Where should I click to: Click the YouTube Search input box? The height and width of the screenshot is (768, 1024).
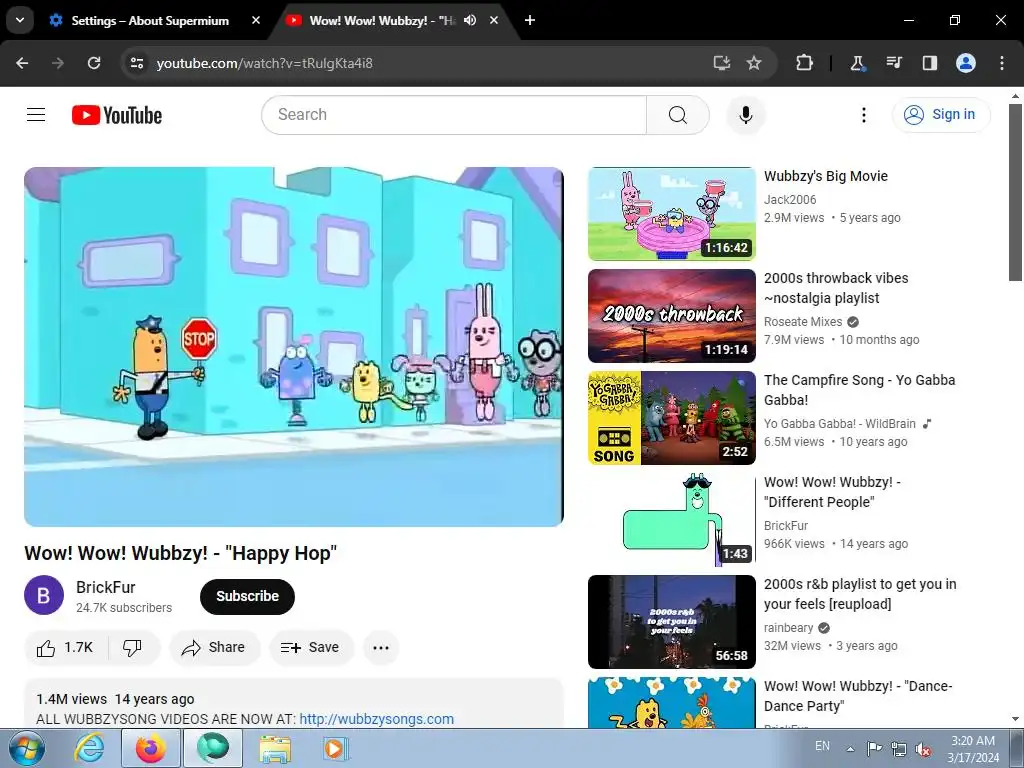pyautogui.click(x=455, y=115)
